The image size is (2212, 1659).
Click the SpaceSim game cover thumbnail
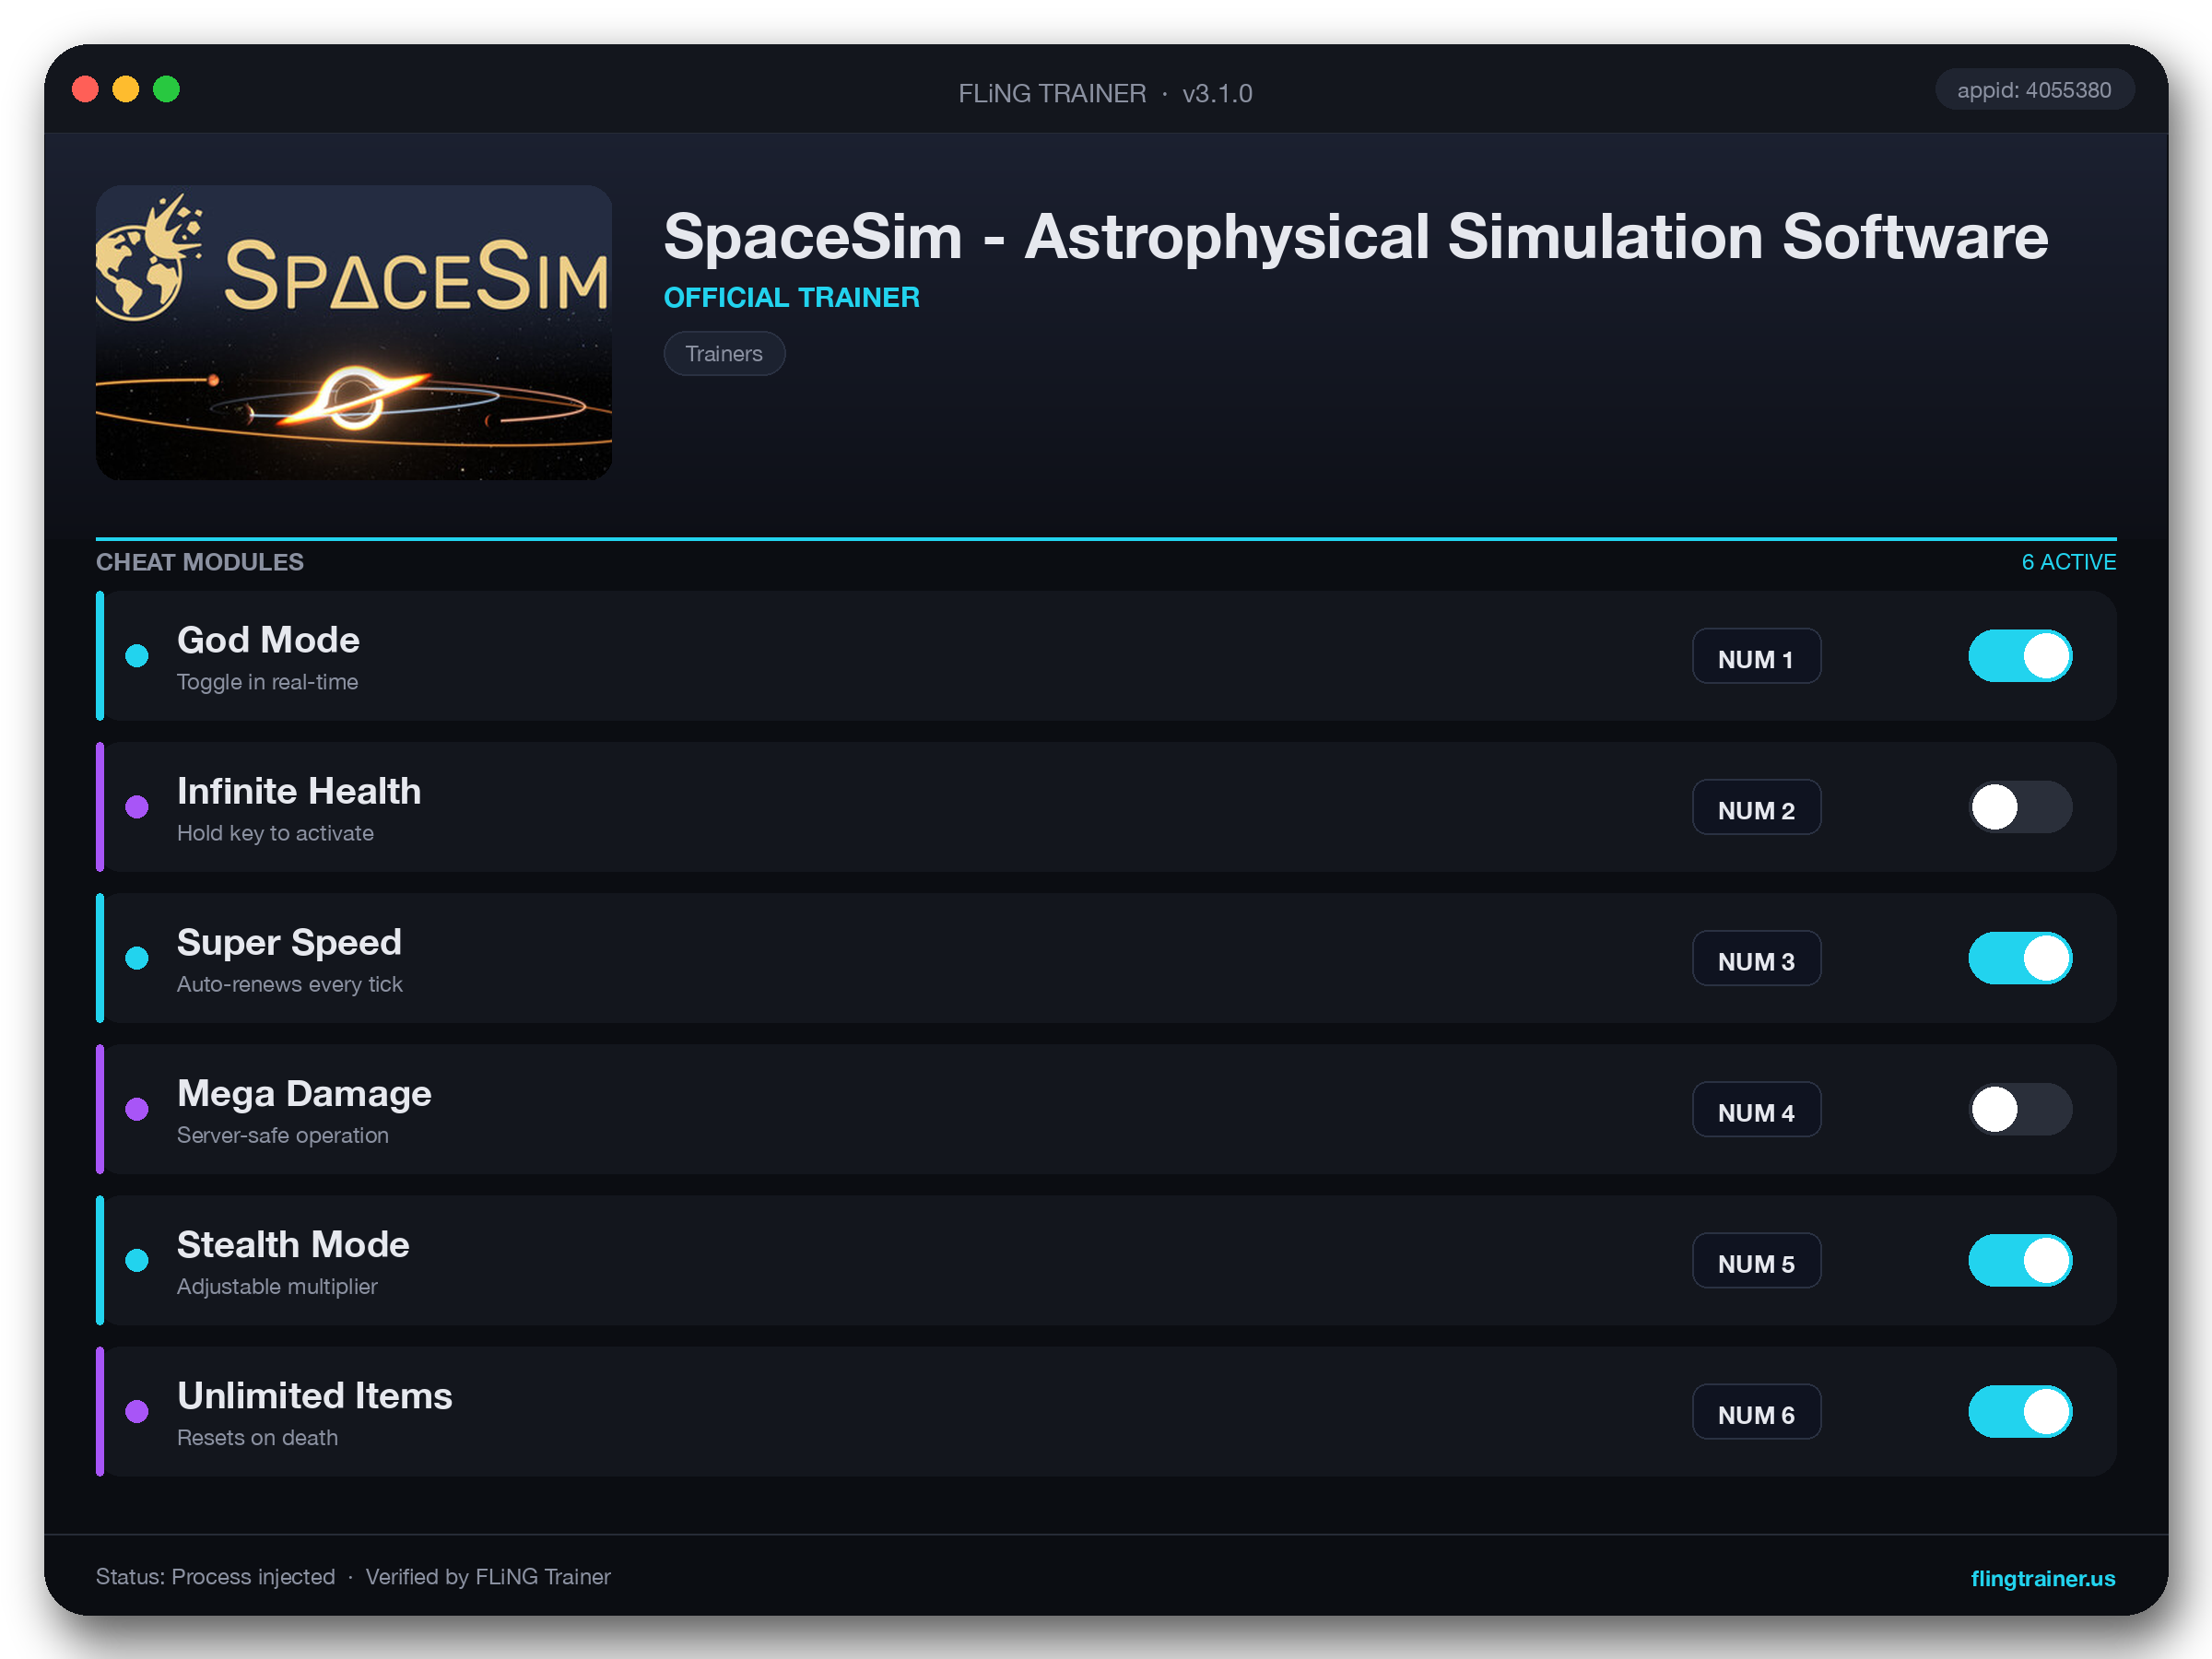(x=354, y=332)
